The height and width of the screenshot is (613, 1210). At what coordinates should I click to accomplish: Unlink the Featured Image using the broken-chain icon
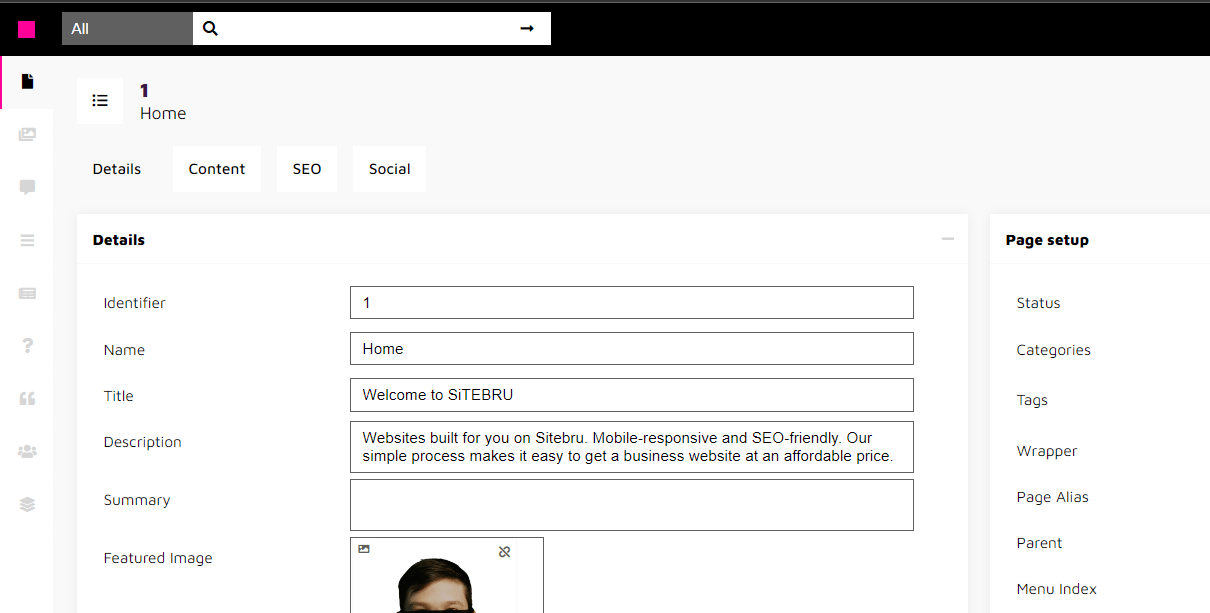[x=504, y=551]
